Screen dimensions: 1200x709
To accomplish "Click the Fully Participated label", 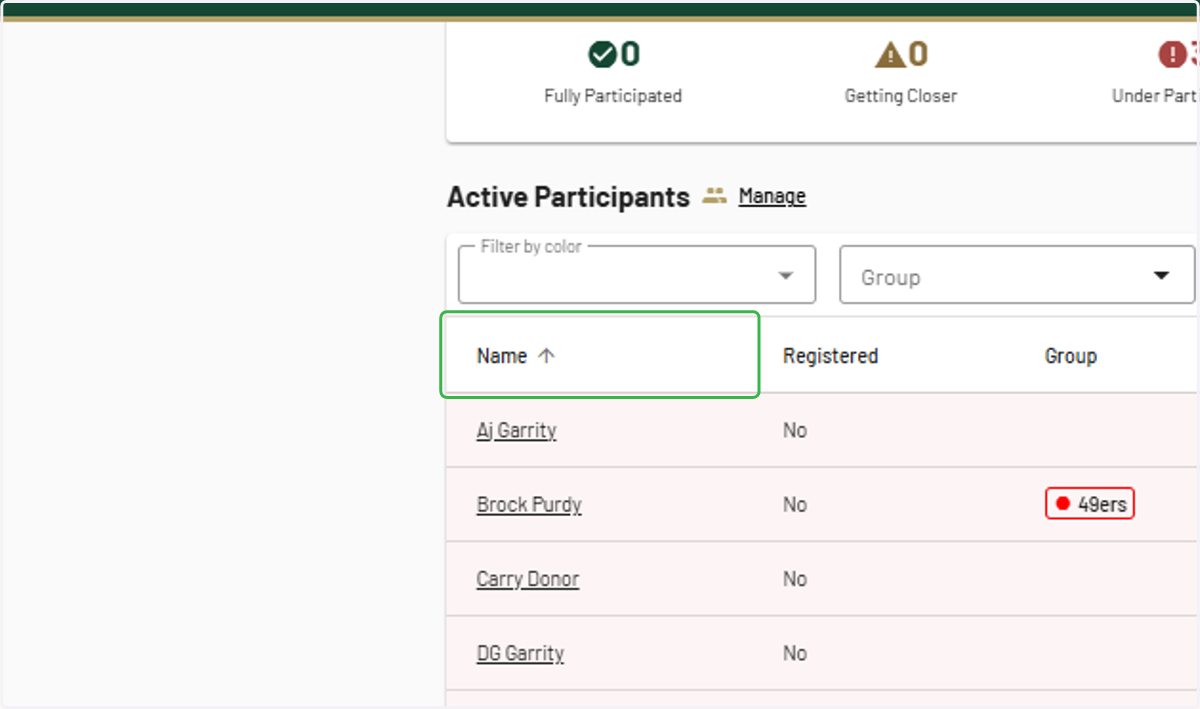I will (613, 96).
